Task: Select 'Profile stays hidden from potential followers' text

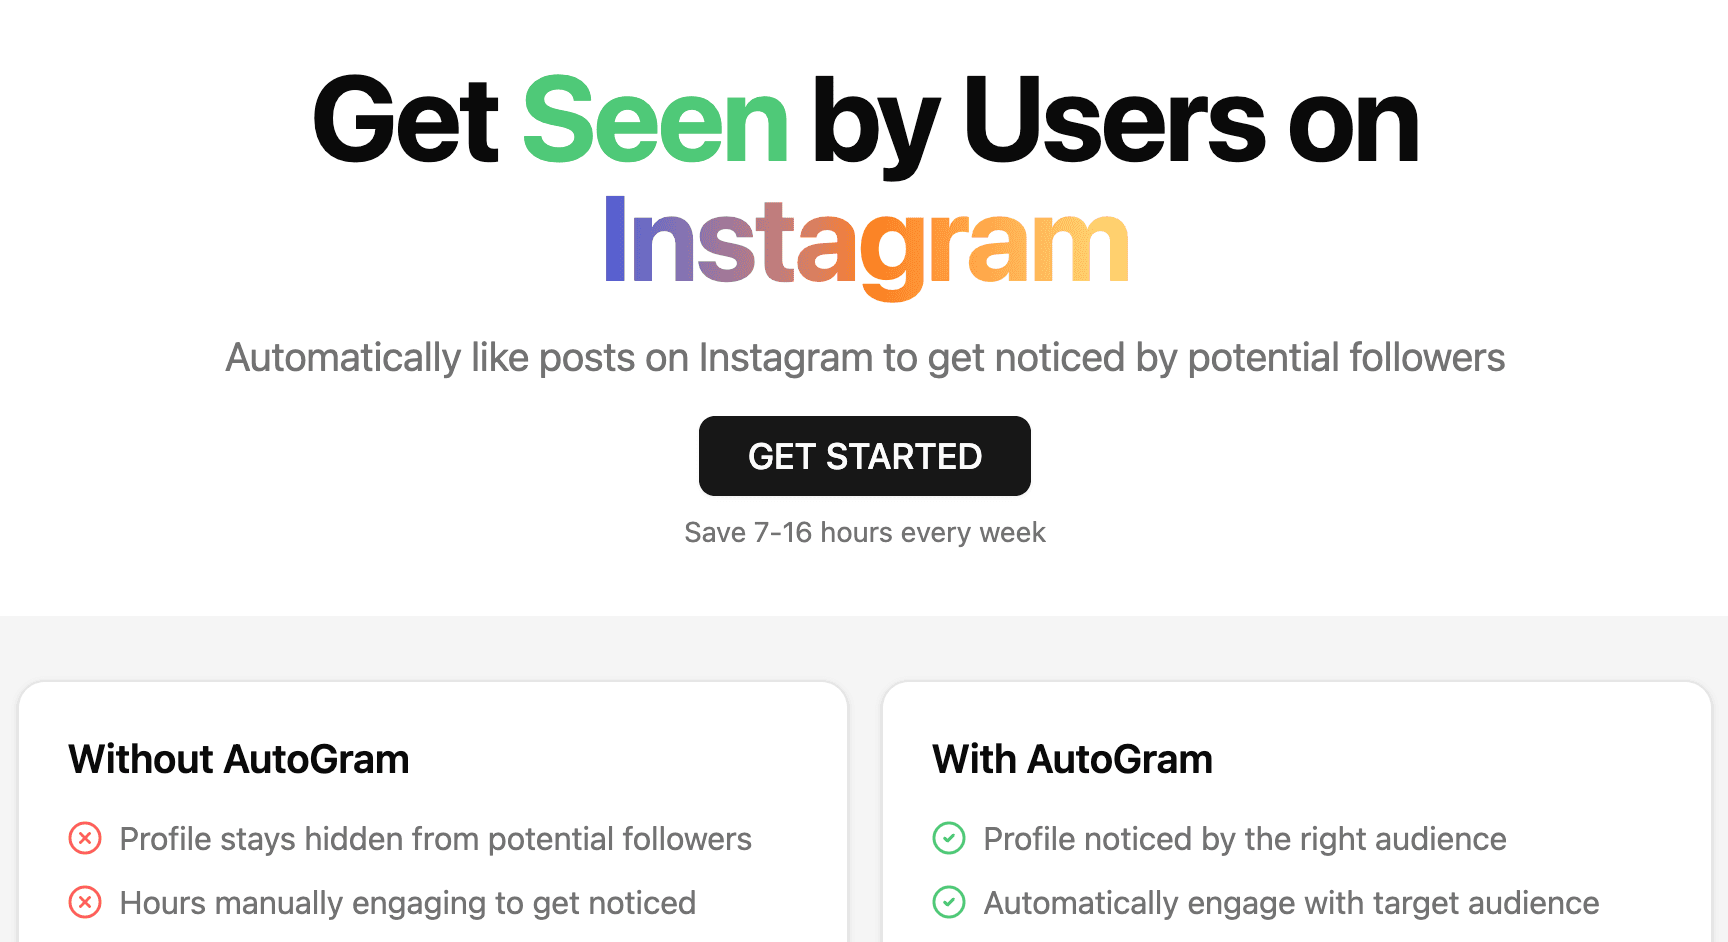Action: tap(435, 840)
